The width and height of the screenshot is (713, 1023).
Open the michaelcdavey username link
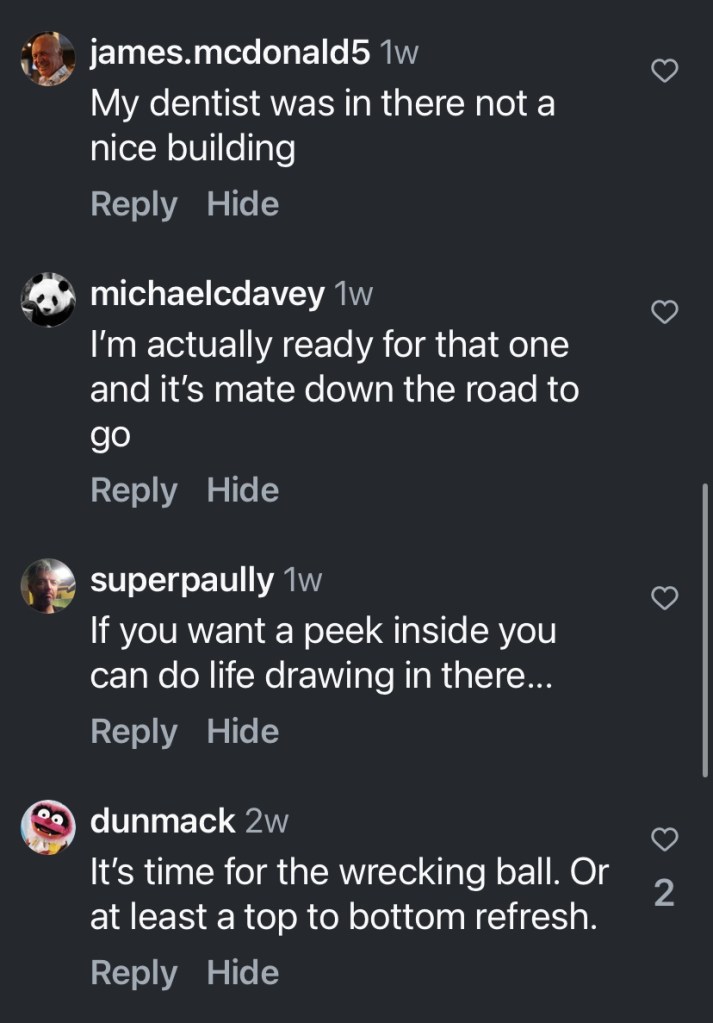pos(207,294)
